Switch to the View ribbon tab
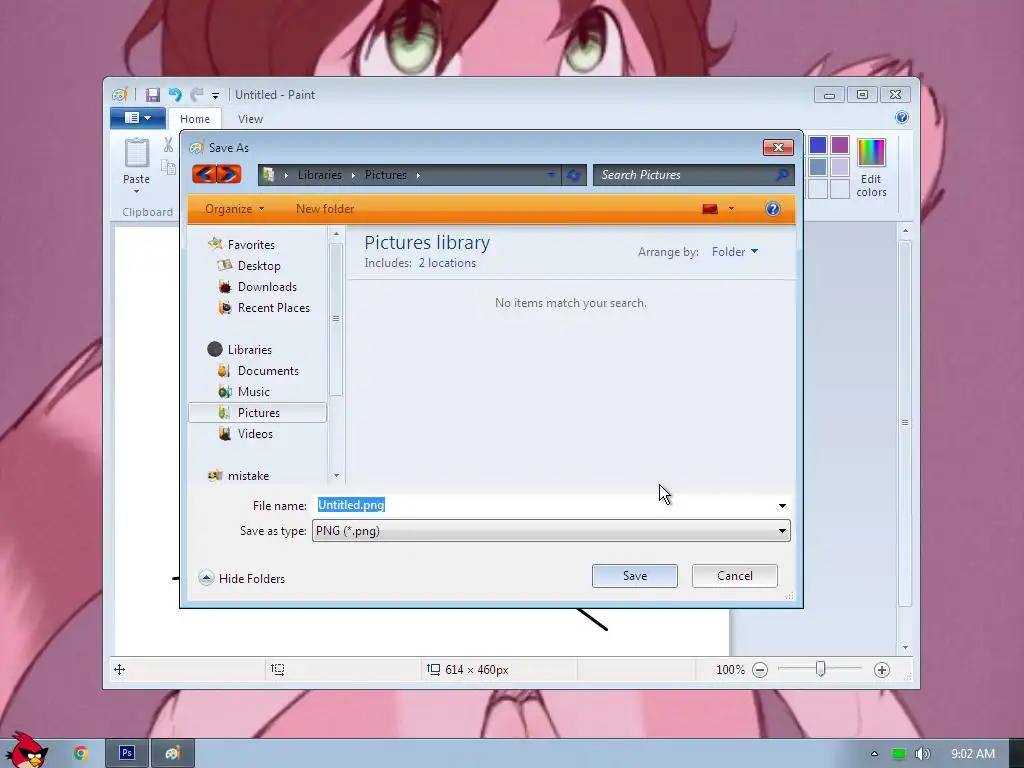The width and height of the screenshot is (1024, 768). [250, 119]
